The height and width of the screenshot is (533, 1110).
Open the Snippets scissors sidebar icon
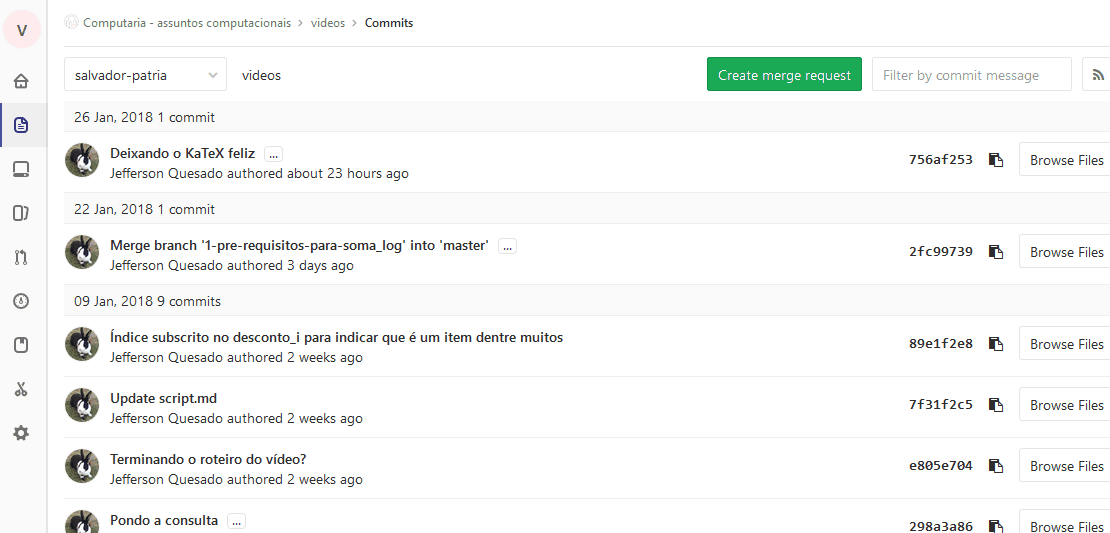click(21, 389)
